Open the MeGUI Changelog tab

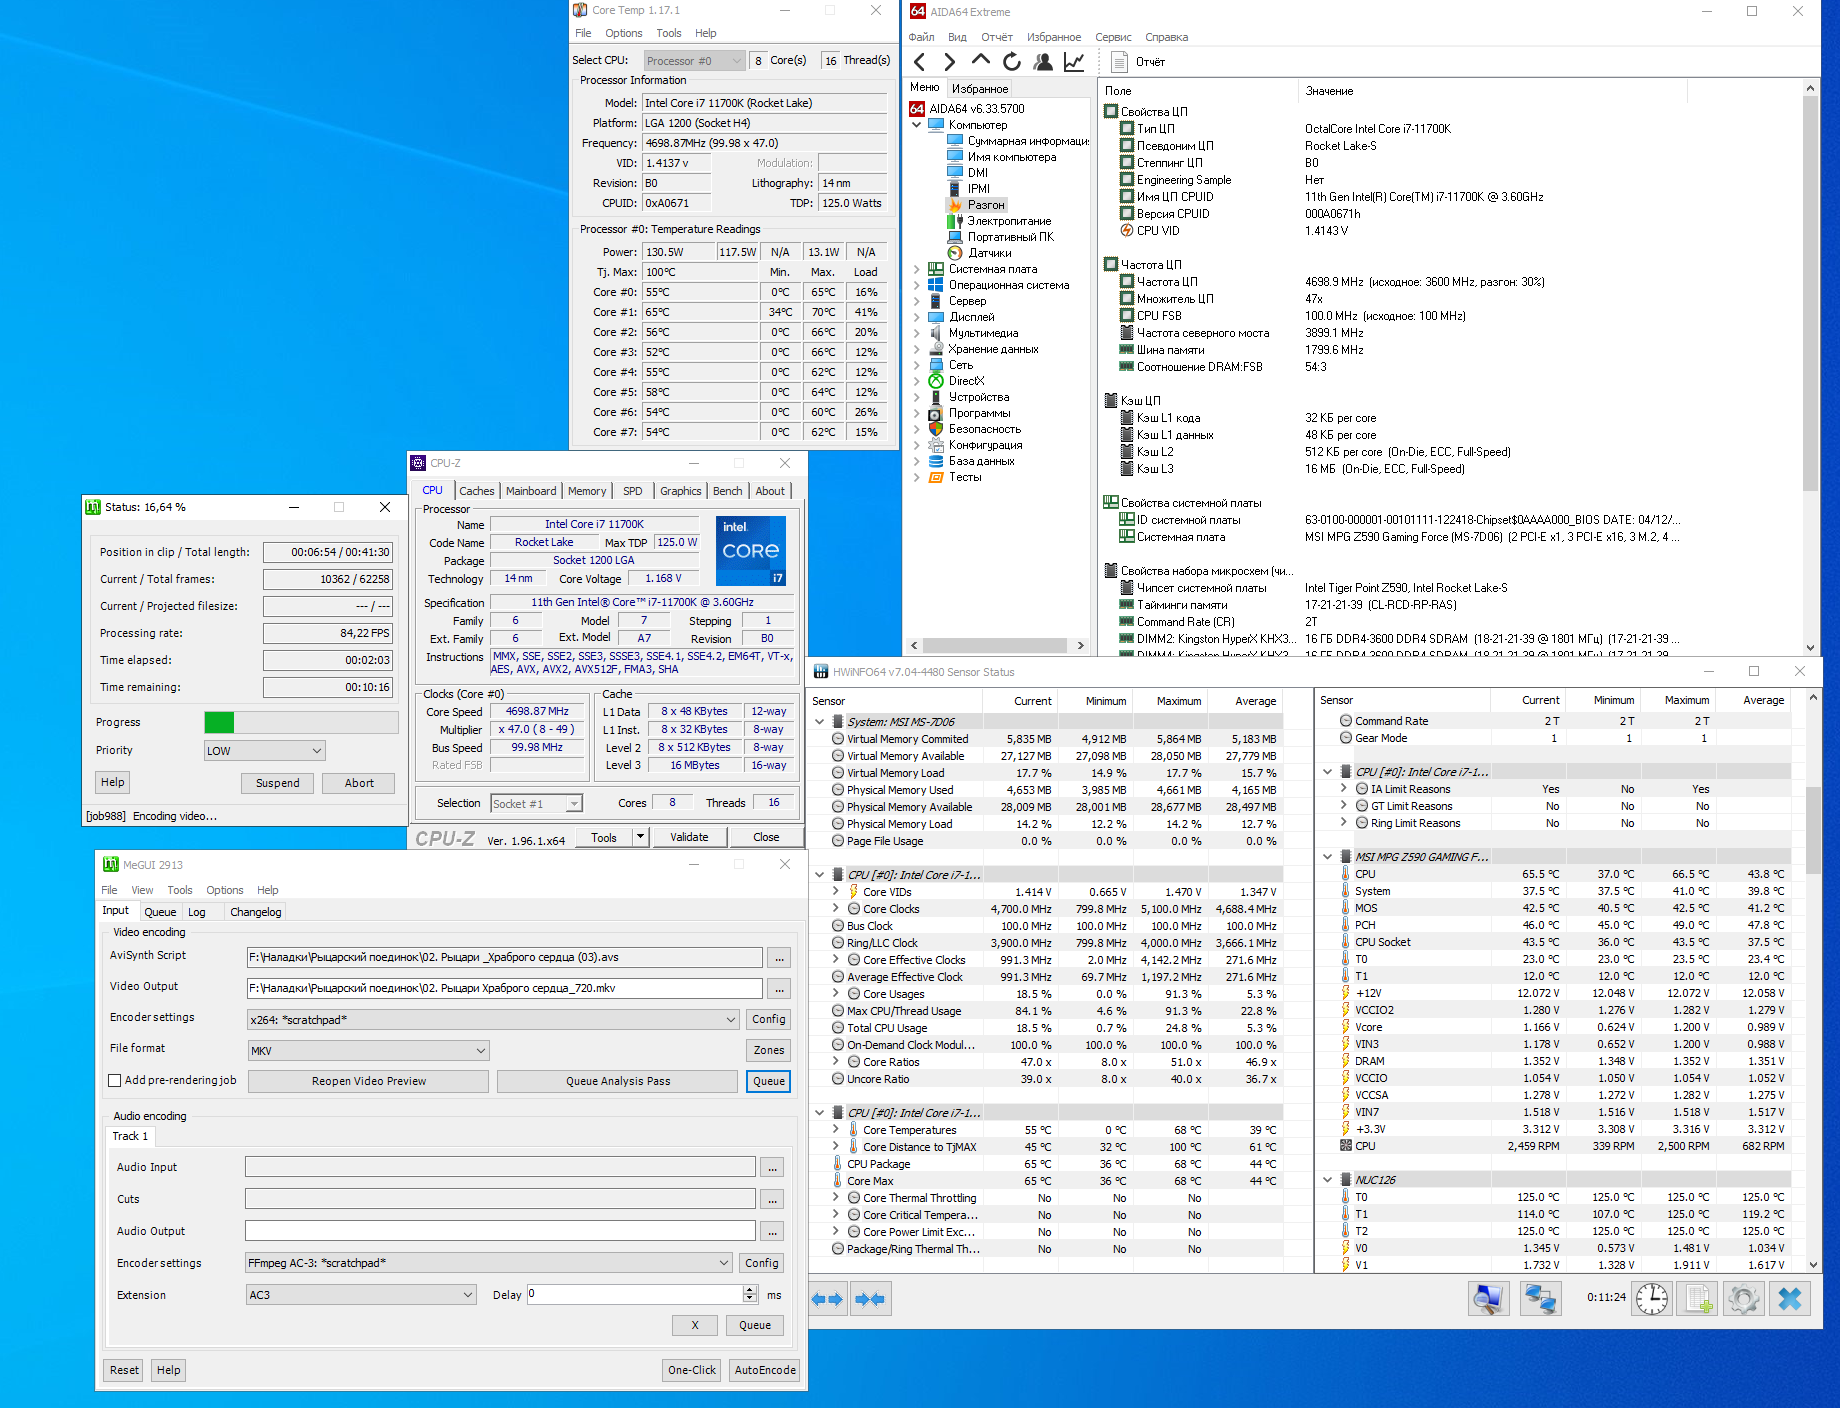[256, 912]
